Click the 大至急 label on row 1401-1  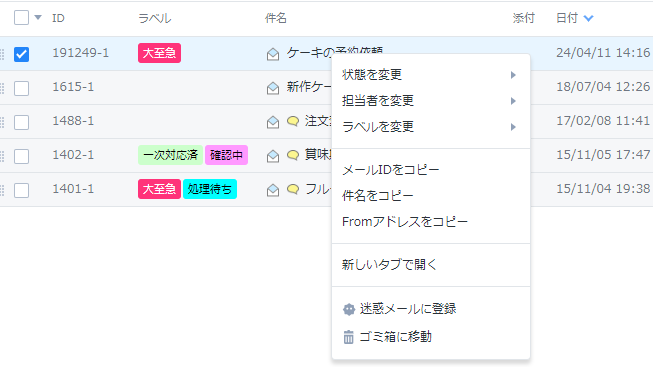[159, 189]
